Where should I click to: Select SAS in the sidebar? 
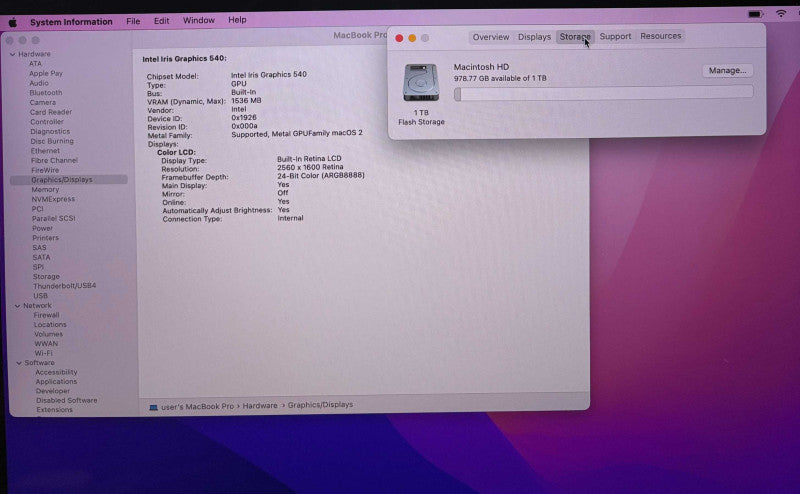pos(39,248)
